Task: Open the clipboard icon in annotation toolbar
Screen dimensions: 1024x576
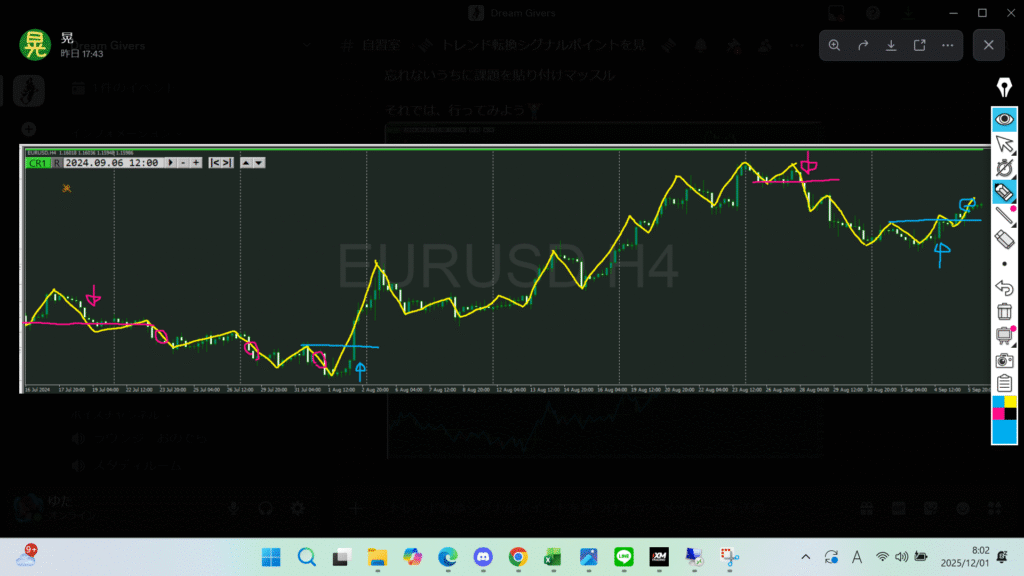Action: 1004,384
